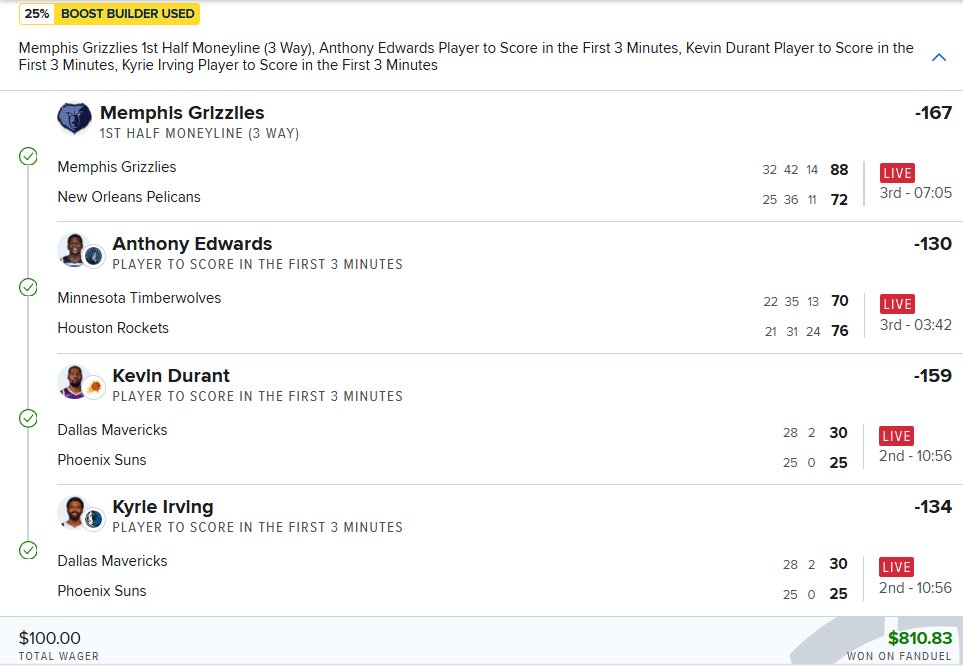Click green check icon for Anthony Edwards leg
963x666 pixels.
click(x=28, y=287)
